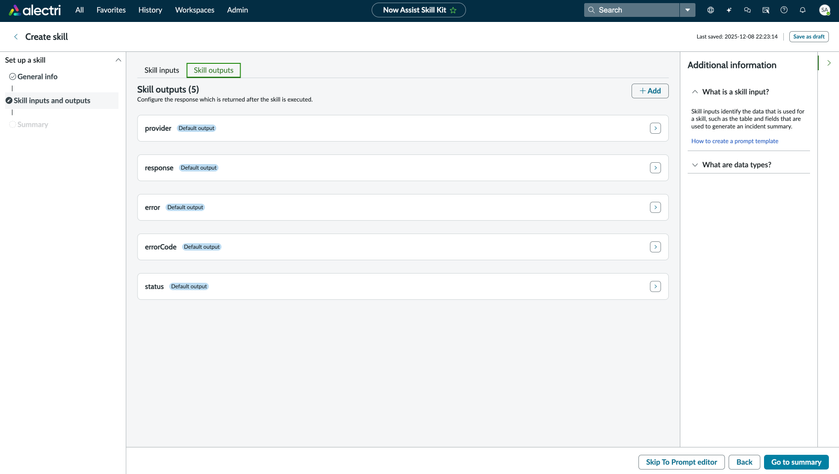
Task: Click the help question mark icon
Action: click(784, 10)
